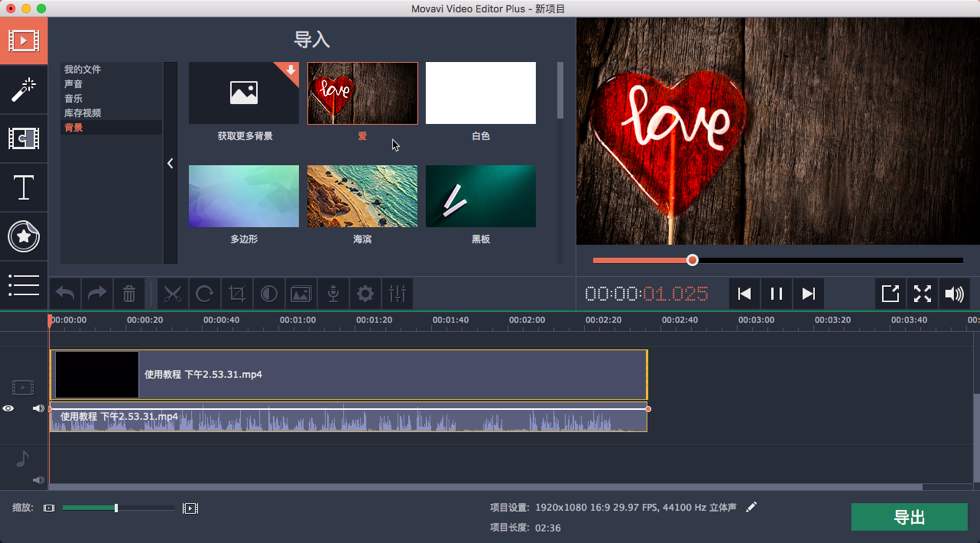Click the preview progress slider handle
This screenshot has height=543, width=980.
(692, 260)
